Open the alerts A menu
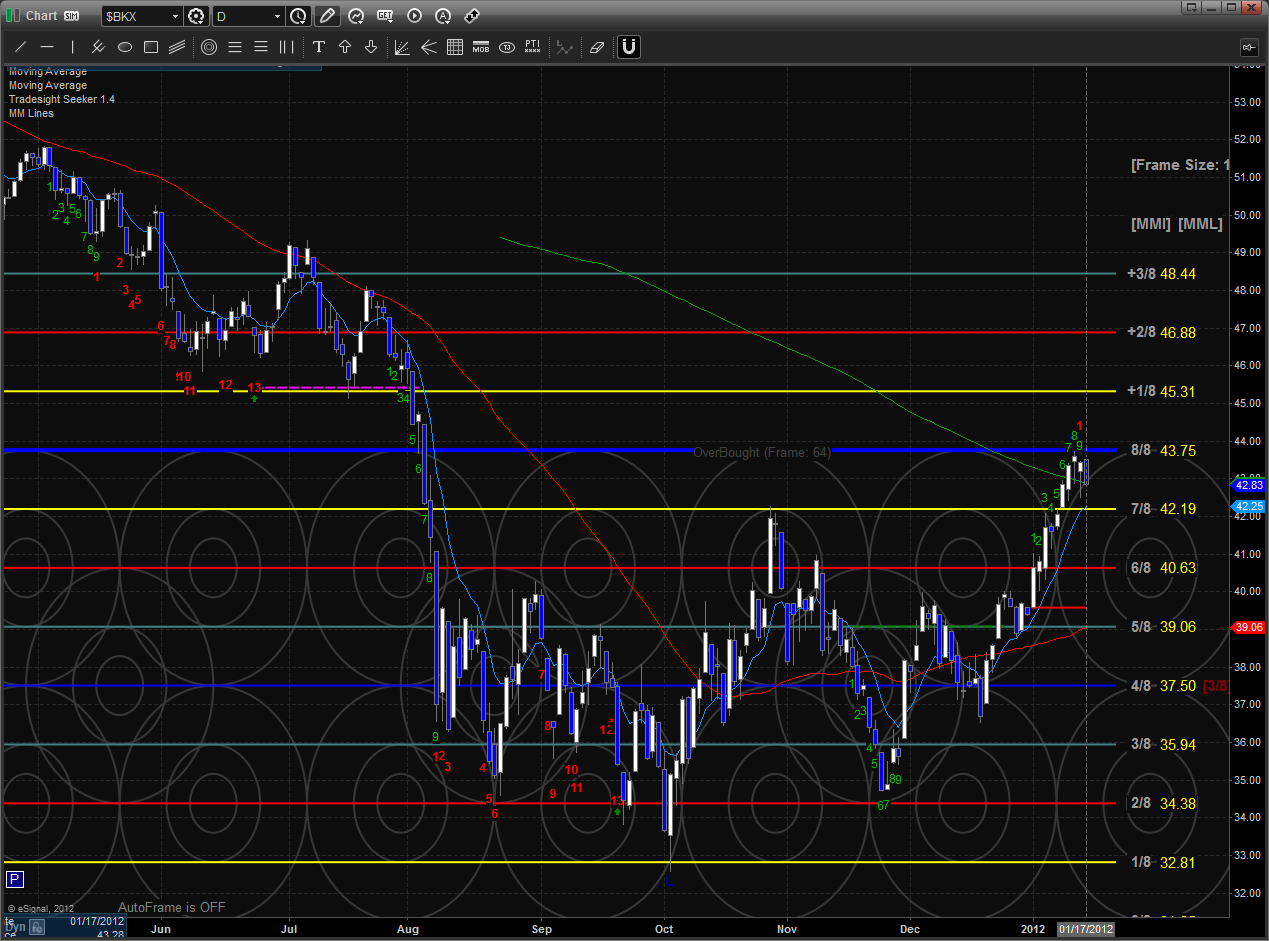The width and height of the screenshot is (1269, 941). [443, 16]
